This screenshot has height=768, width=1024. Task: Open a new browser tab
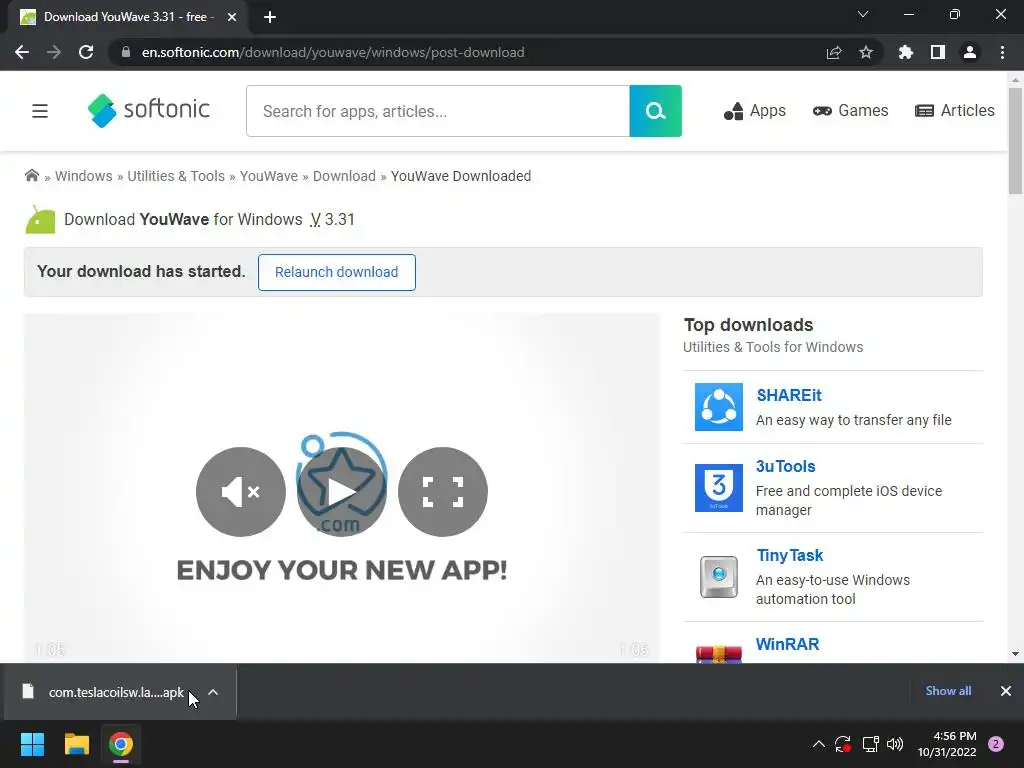270,17
